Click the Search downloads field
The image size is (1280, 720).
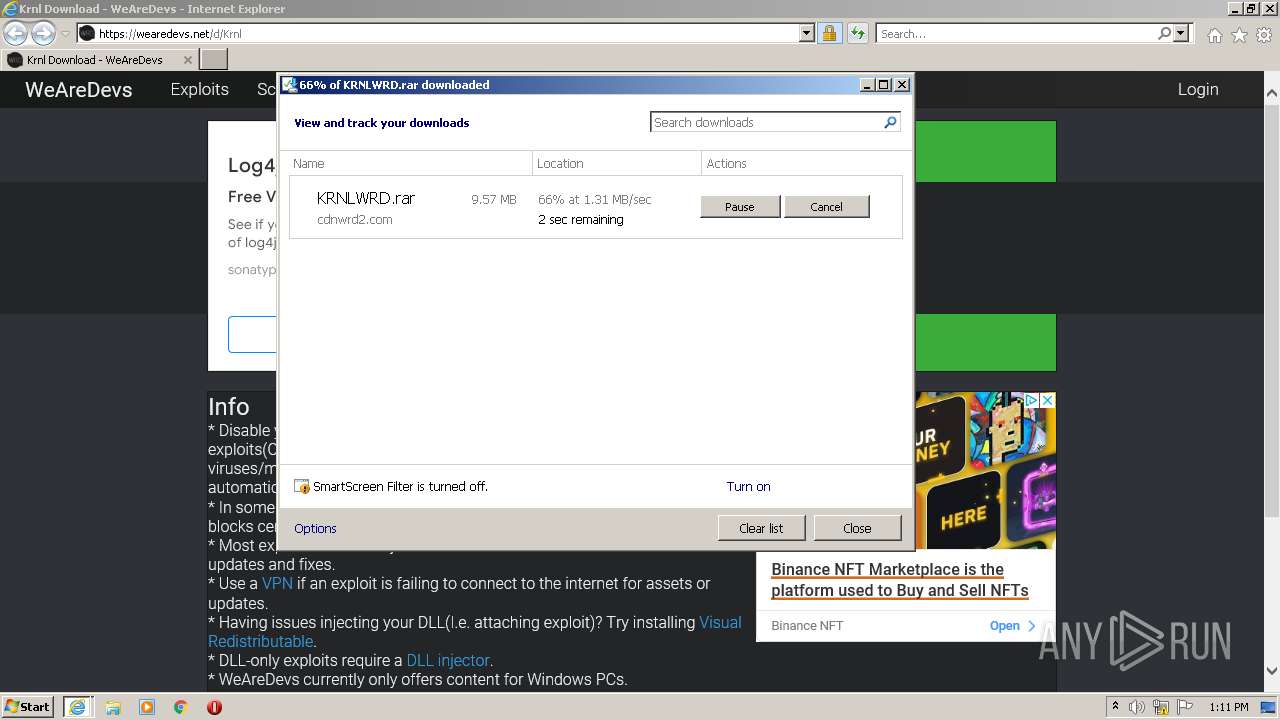766,122
